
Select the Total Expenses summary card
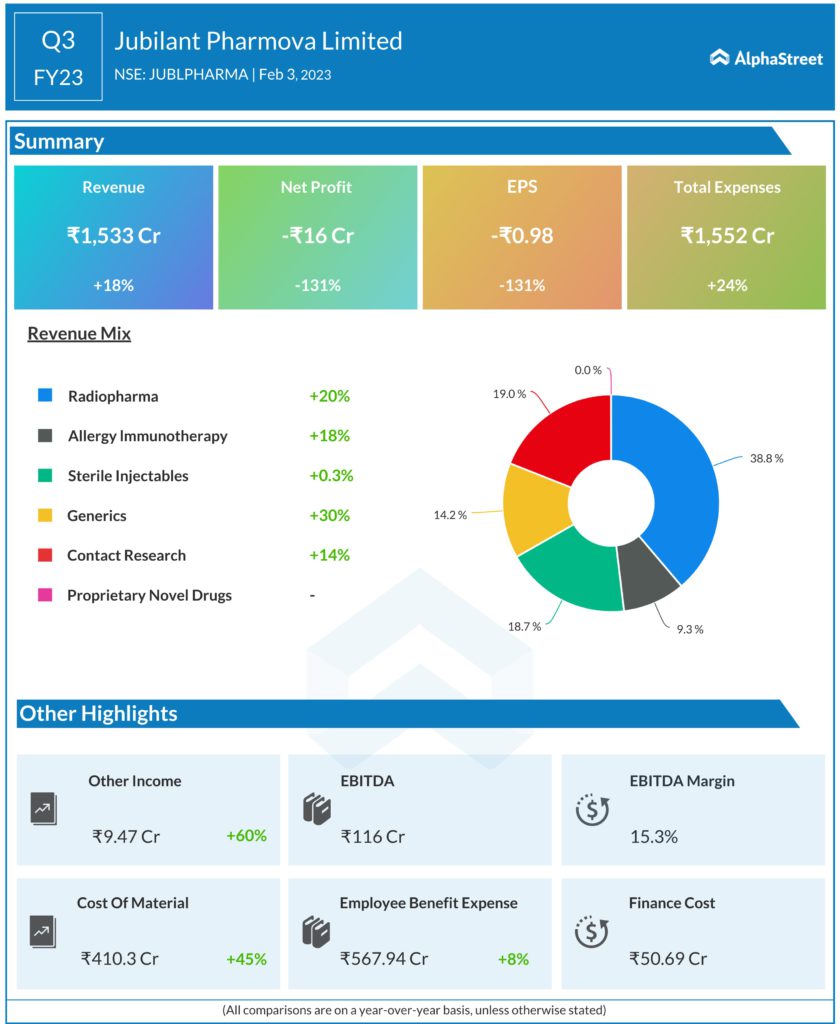point(727,237)
